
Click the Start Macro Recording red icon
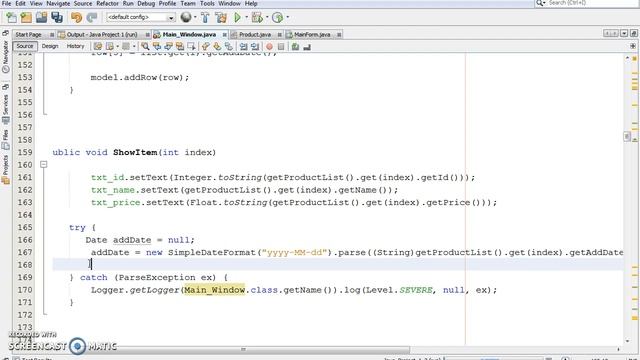click(x=269, y=47)
